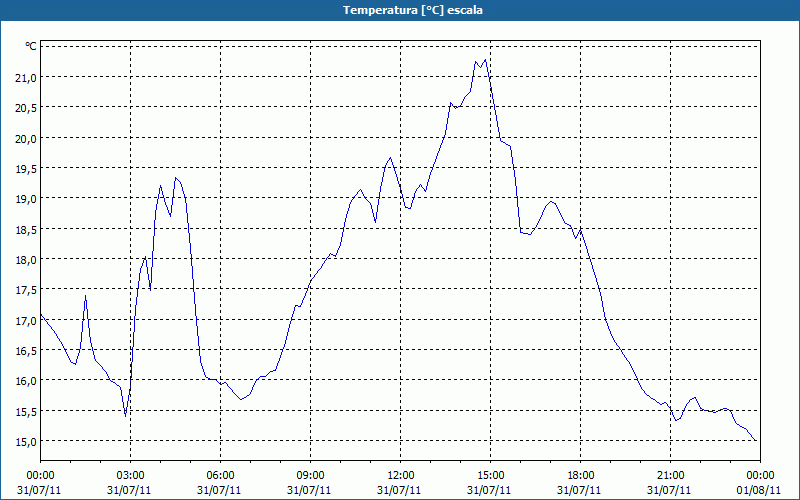
Task: Pick the 18,0 y-axis value
Action: [26, 259]
